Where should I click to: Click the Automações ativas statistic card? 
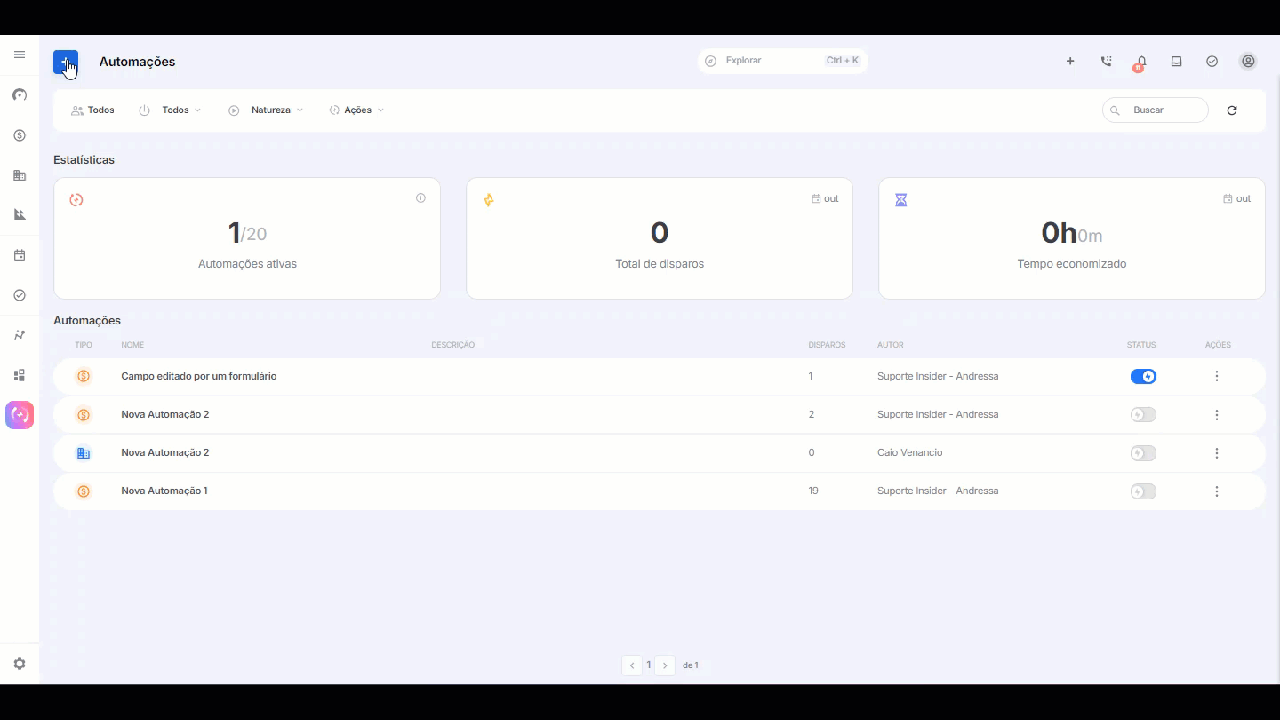[x=247, y=238]
